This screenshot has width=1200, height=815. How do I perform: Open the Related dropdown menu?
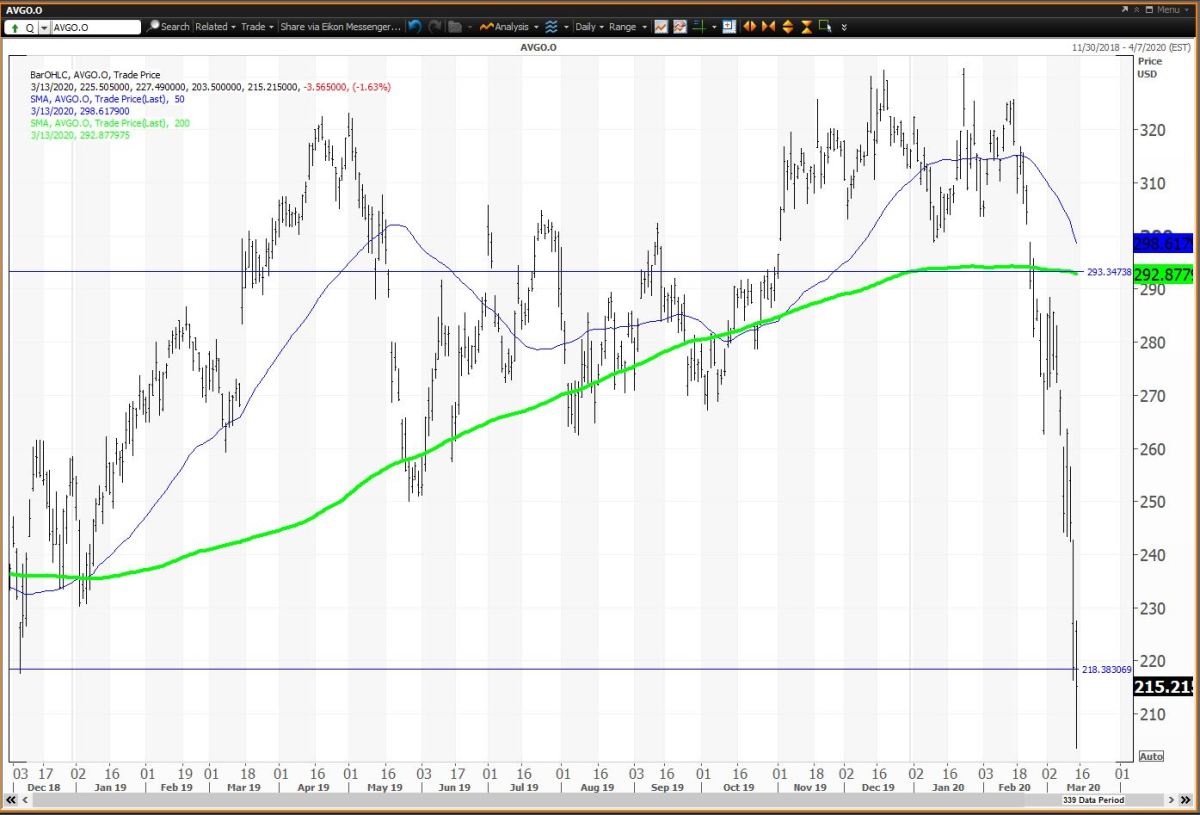[214, 27]
